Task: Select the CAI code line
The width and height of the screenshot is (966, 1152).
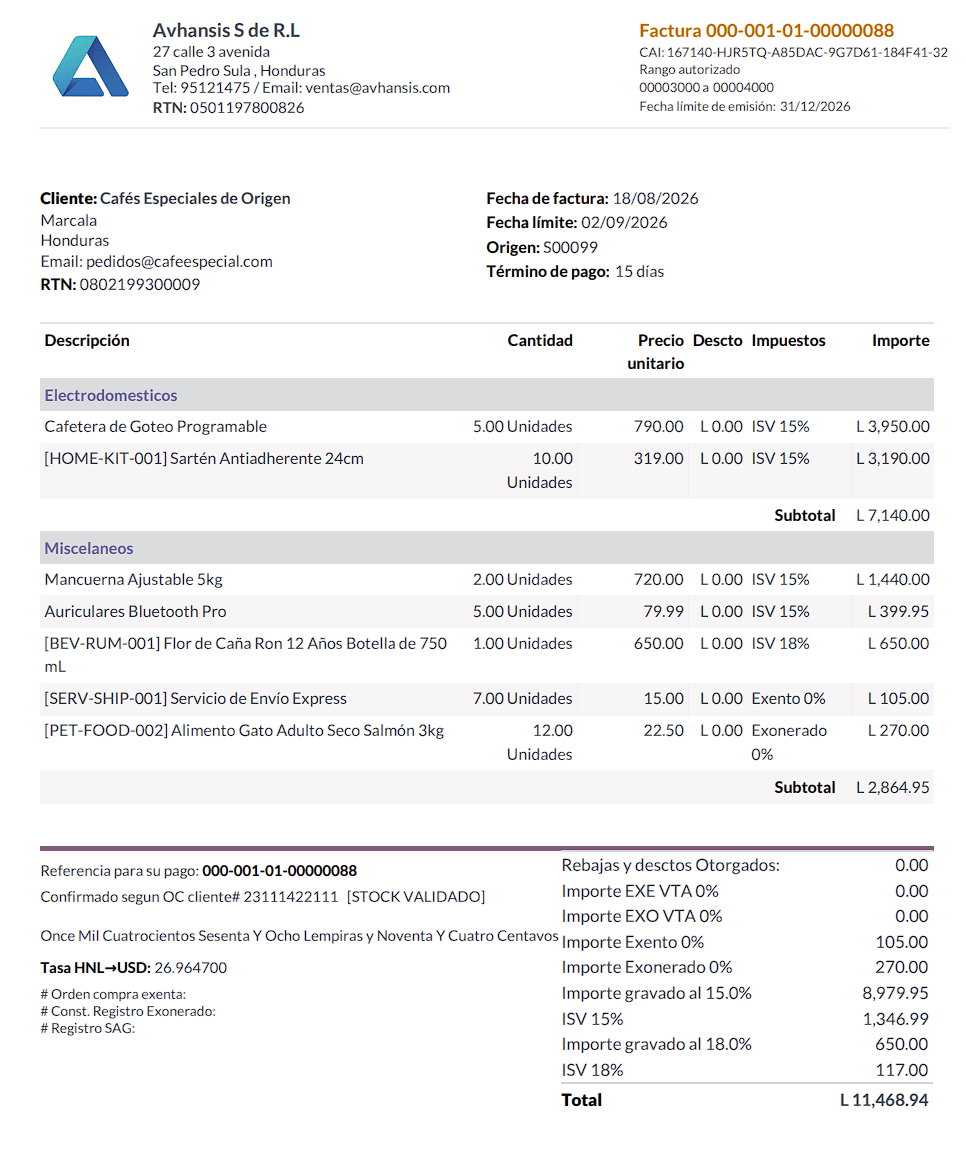Action: (793, 52)
